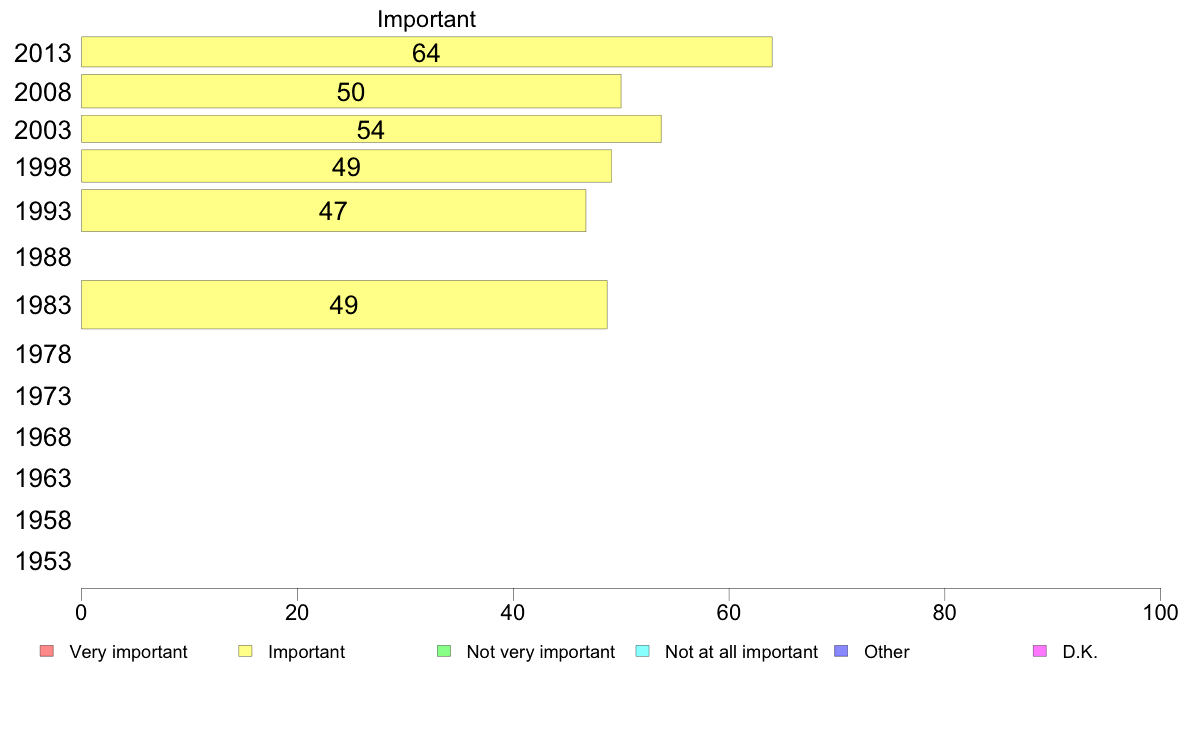Select the 1998 bar showing 49
Screen dimensions: 1188x736
click(x=346, y=166)
